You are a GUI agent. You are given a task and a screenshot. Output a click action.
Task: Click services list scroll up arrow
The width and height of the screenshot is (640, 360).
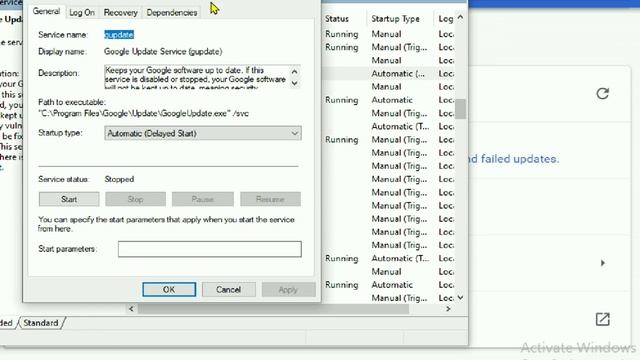[460, 17]
